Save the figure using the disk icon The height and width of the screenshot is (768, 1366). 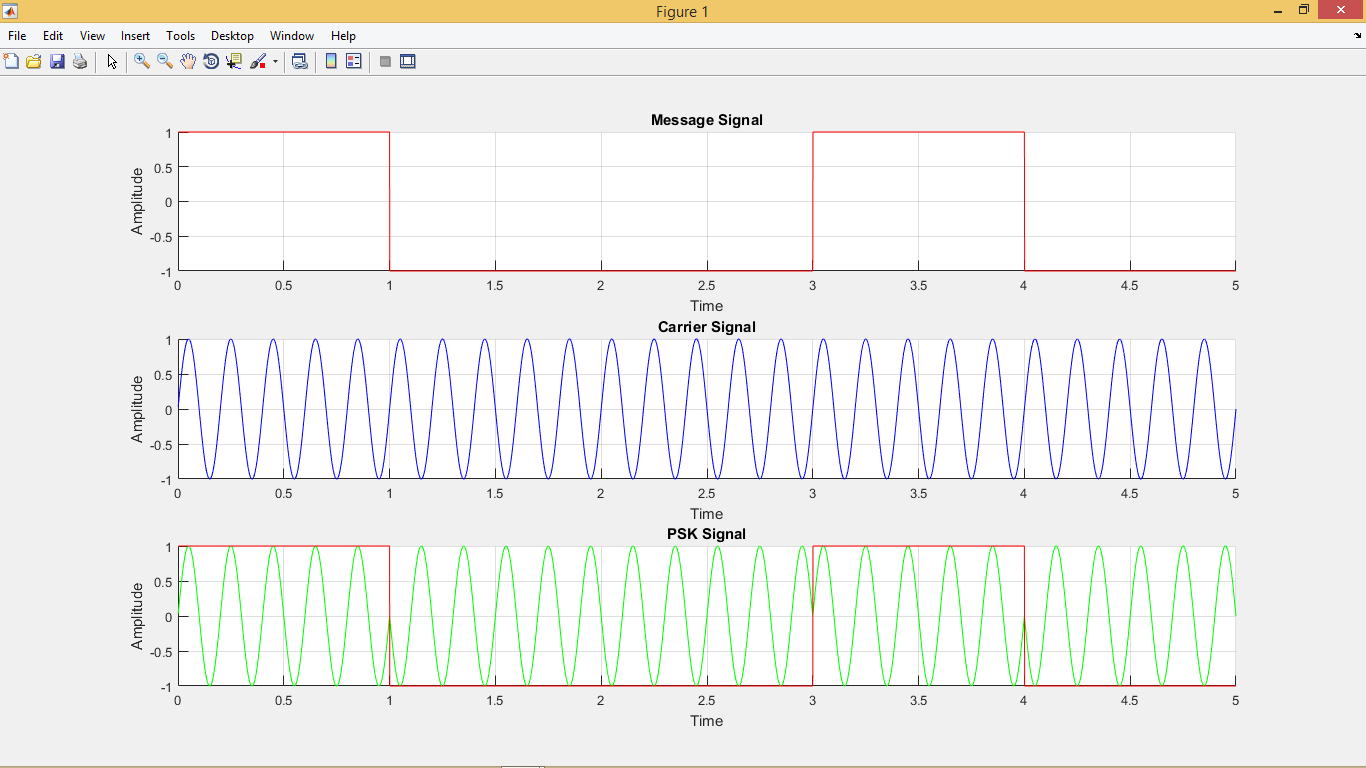pyautogui.click(x=57, y=61)
